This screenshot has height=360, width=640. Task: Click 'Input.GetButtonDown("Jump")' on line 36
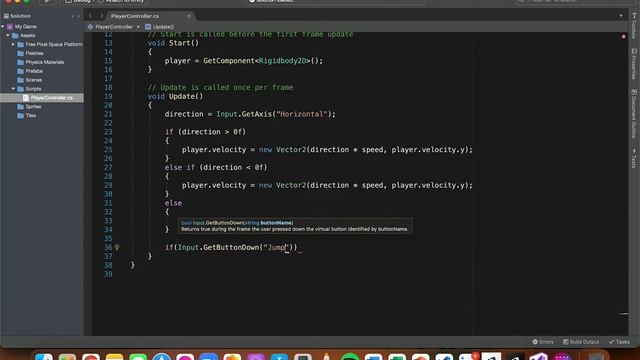click(x=235, y=247)
